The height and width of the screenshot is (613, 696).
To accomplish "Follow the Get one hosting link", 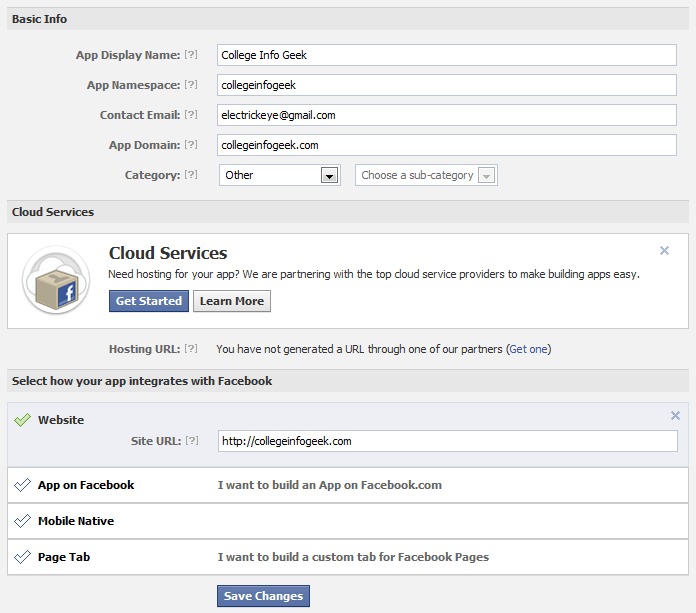I will (x=529, y=349).
